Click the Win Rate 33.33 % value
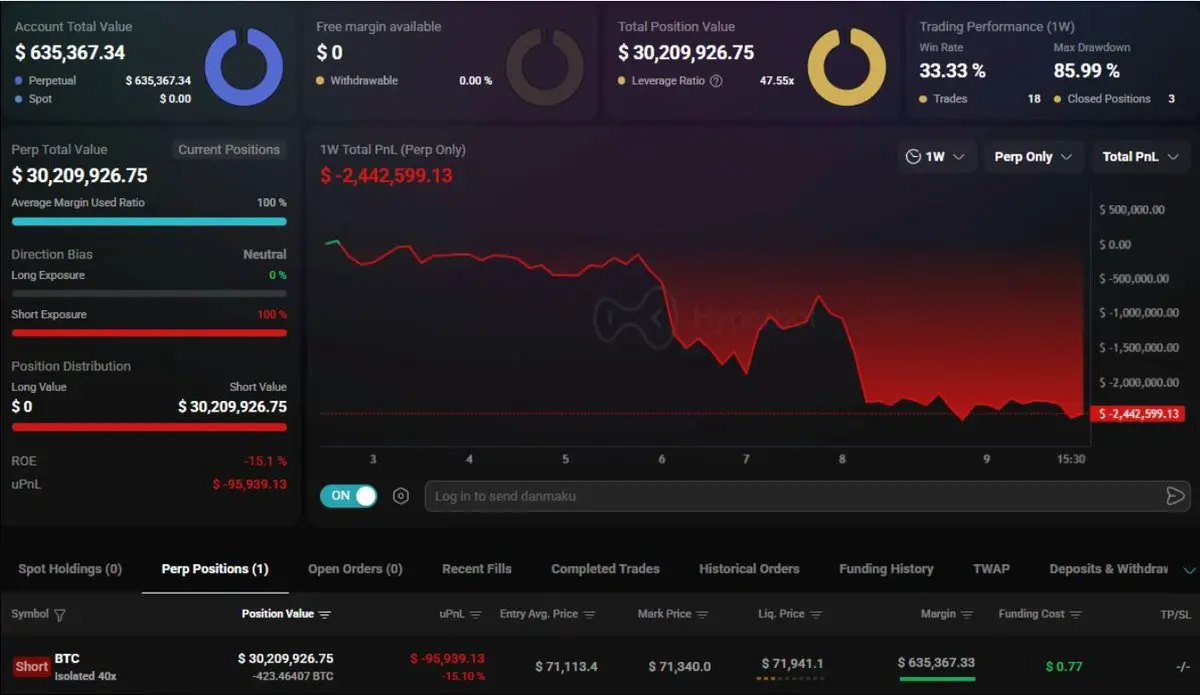The height and width of the screenshot is (695, 1200). click(952, 71)
